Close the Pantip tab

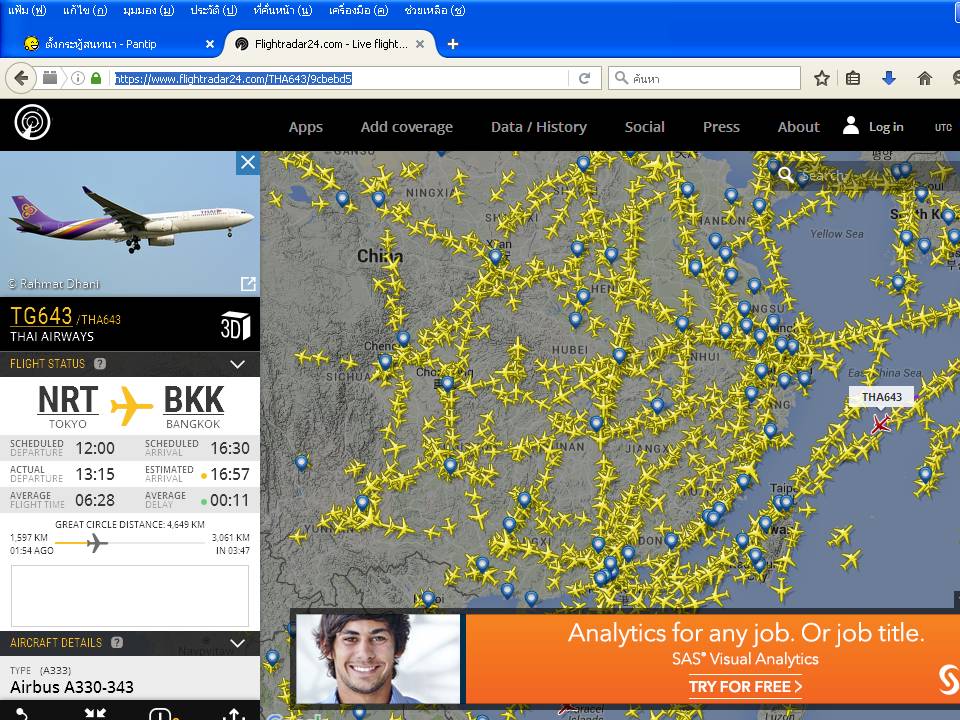[x=209, y=44]
